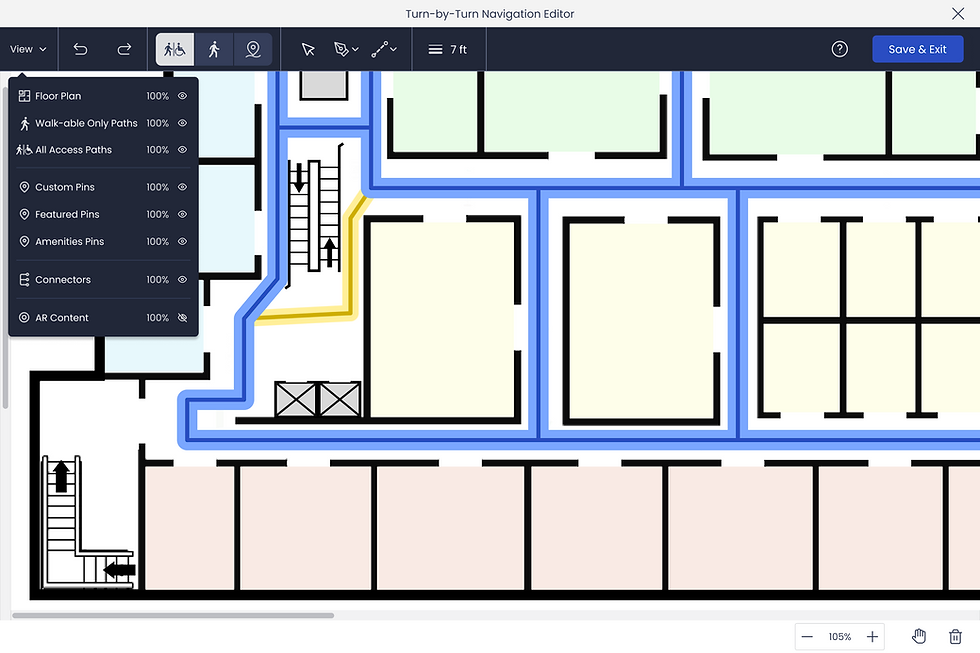Click the Floor Plan layer icon
This screenshot has height=653, width=980.
pyautogui.click(x=24, y=96)
